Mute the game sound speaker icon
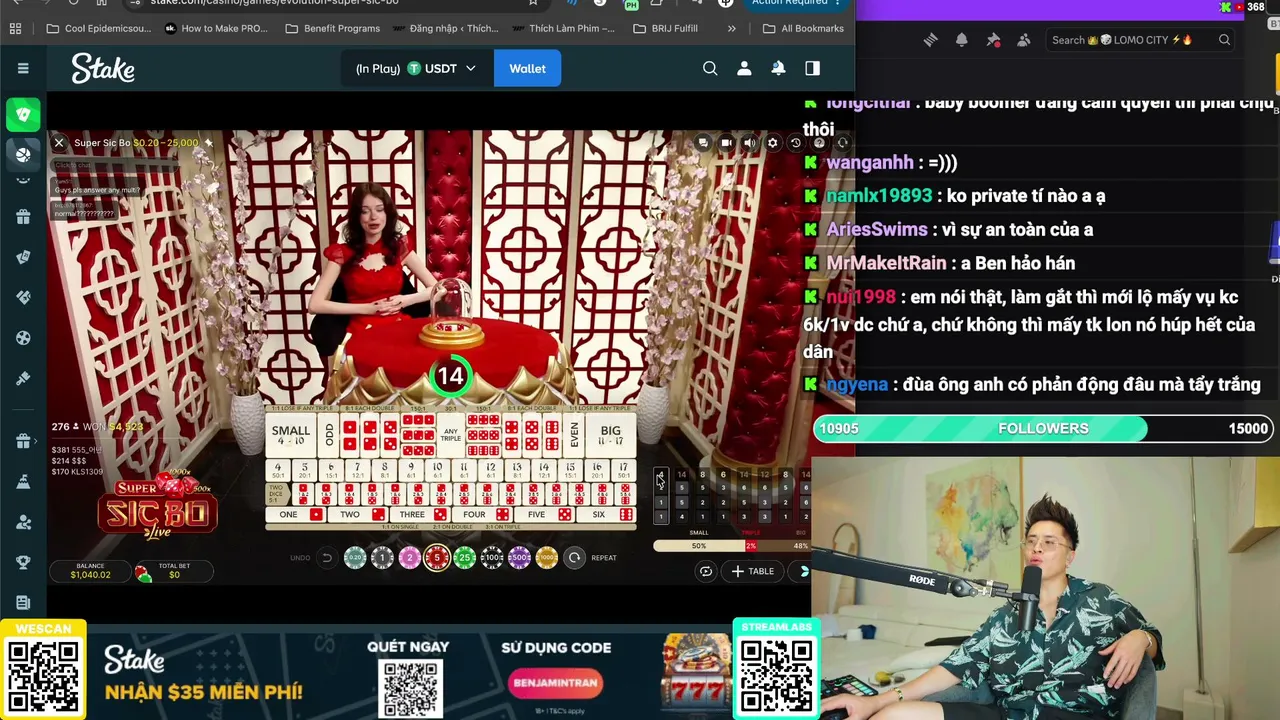 click(749, 143)
